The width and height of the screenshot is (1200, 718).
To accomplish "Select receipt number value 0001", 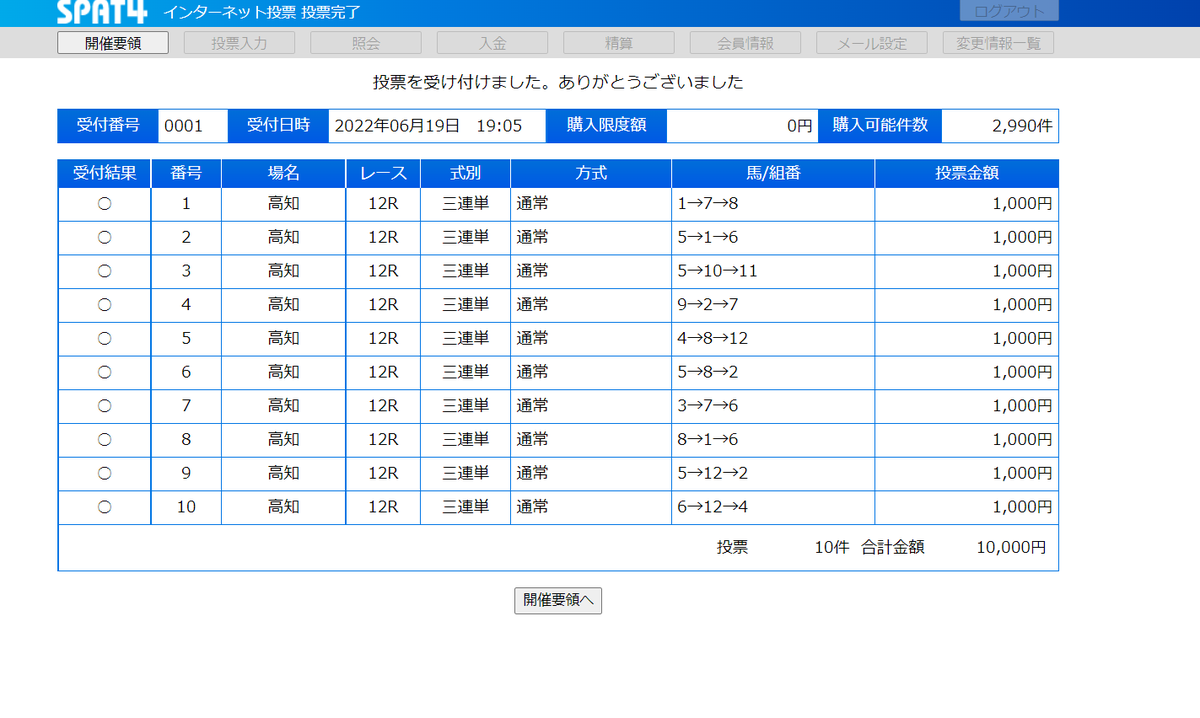I will click(x=184, y=126).
